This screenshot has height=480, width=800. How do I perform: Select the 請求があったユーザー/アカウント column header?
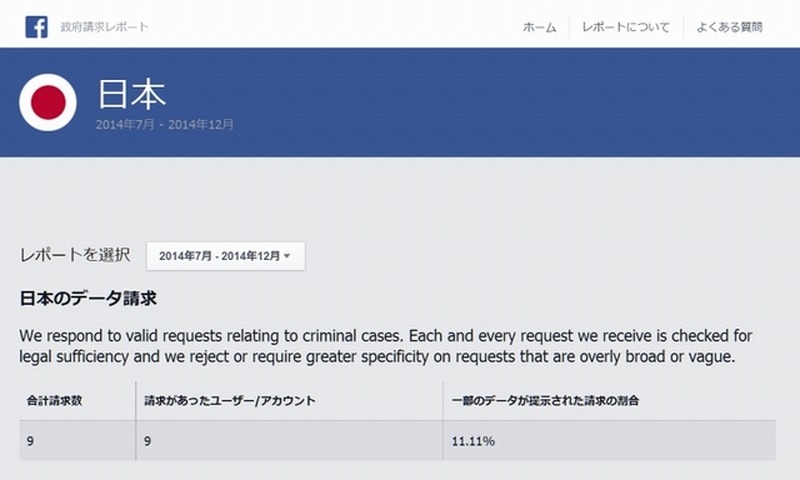229,400
